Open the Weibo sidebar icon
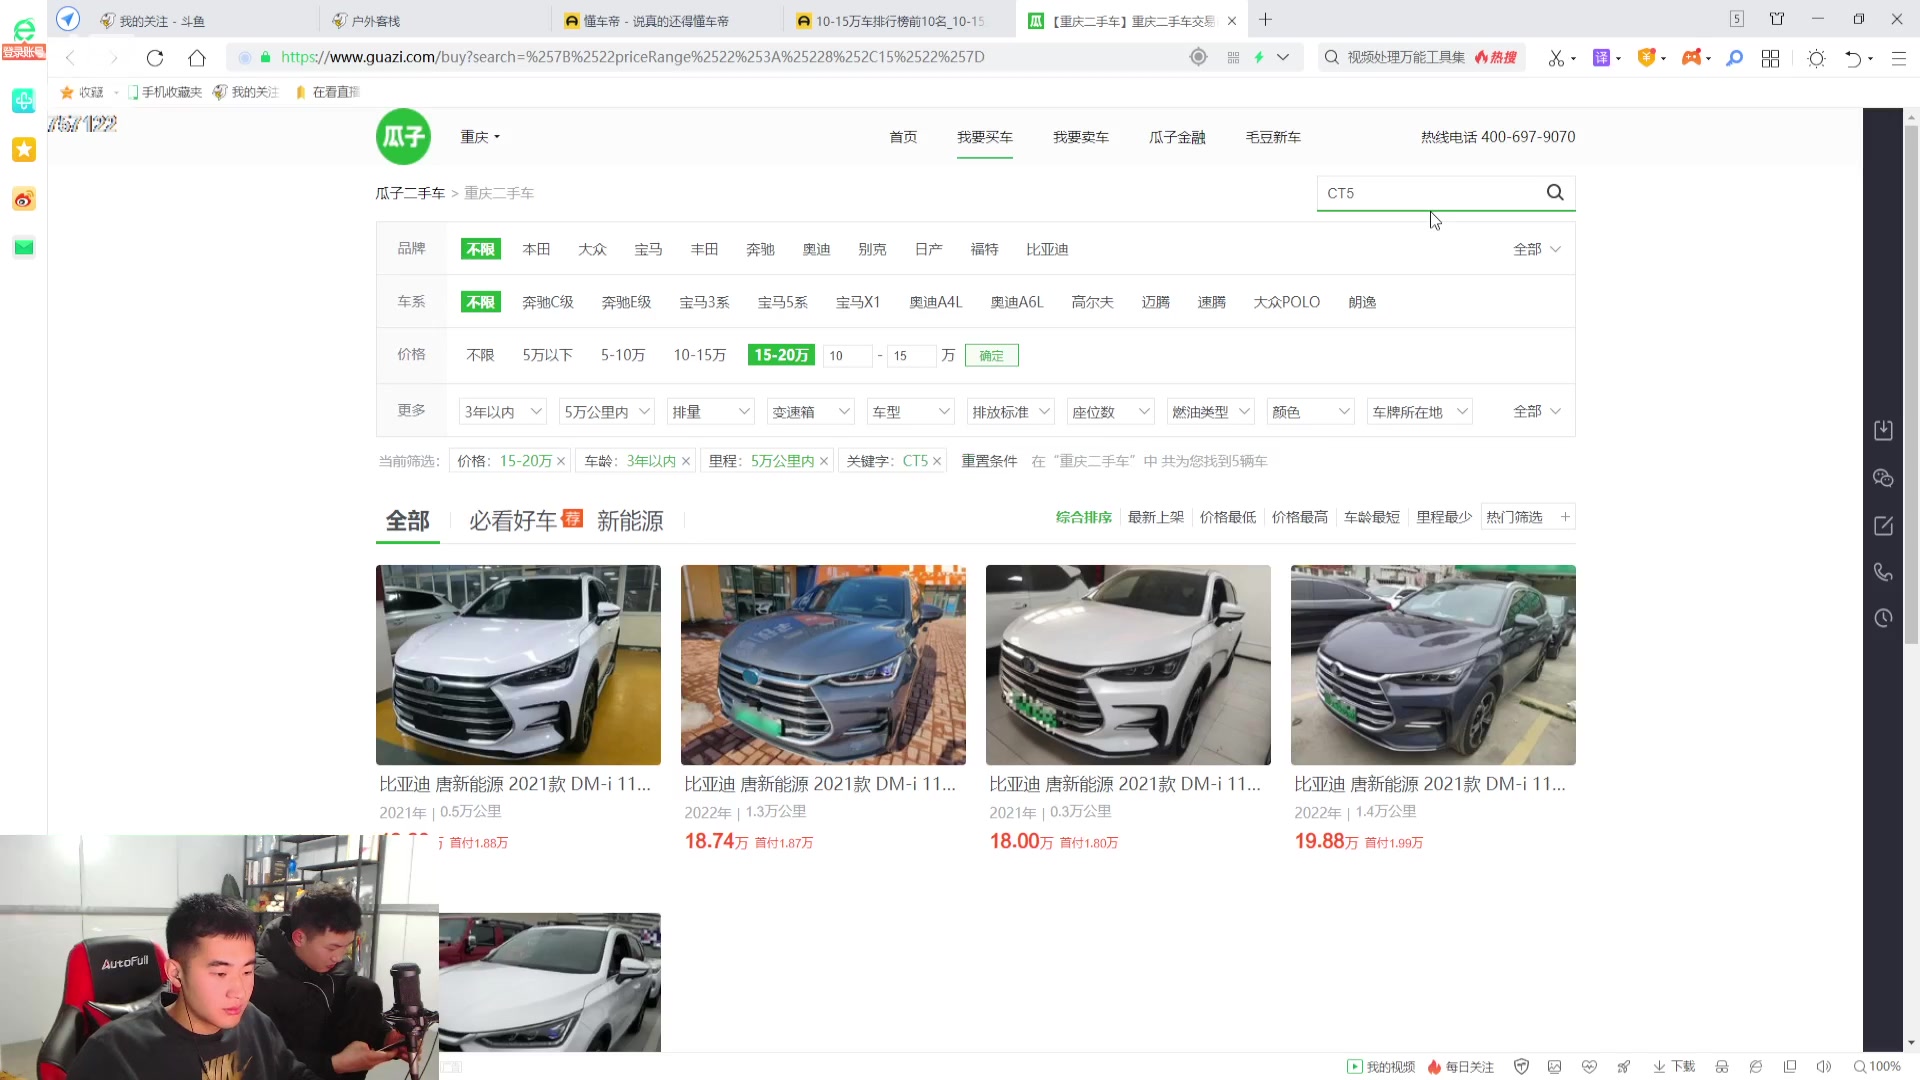Screen dimensions: 1920x1080 pos(24,199)
